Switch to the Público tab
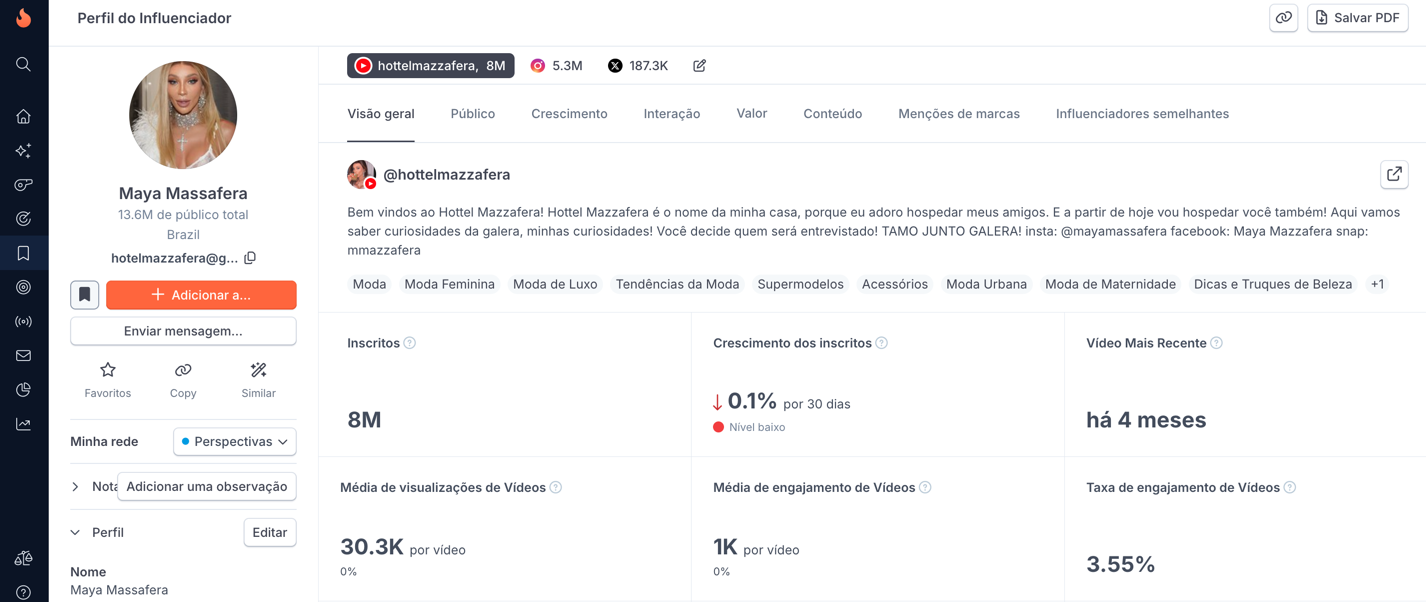The height and width of the screenshot is (602, 1426). (x=473, y=114)
